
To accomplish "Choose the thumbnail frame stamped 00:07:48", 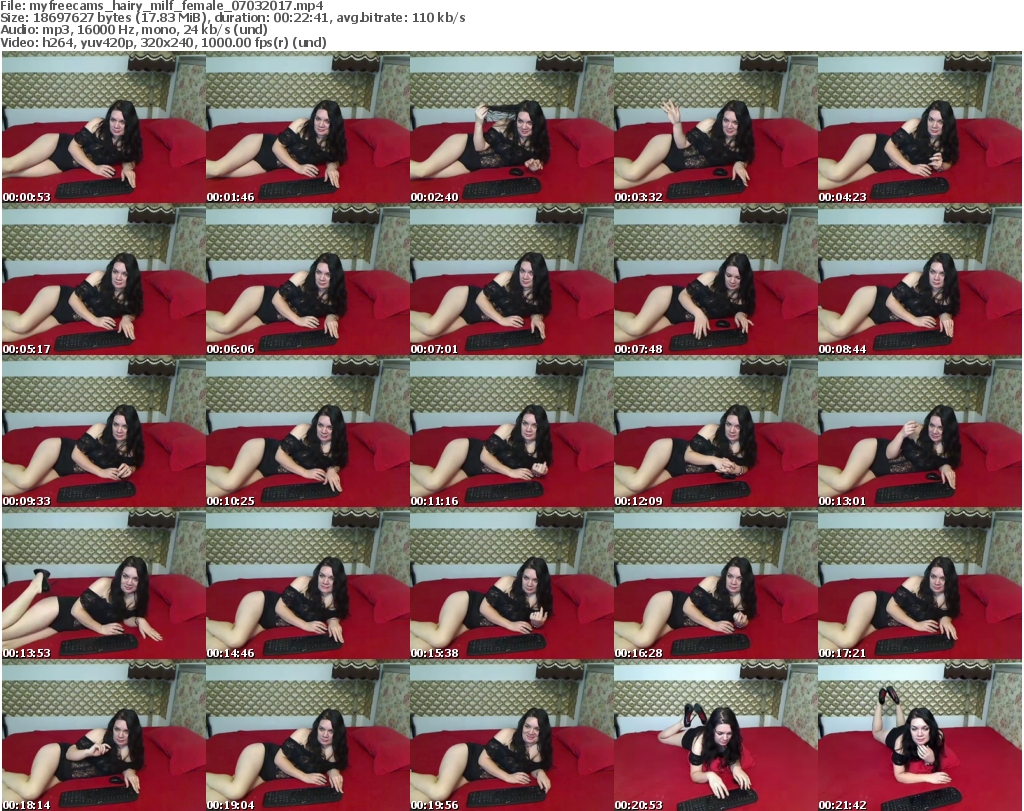I will pos(716,279).
